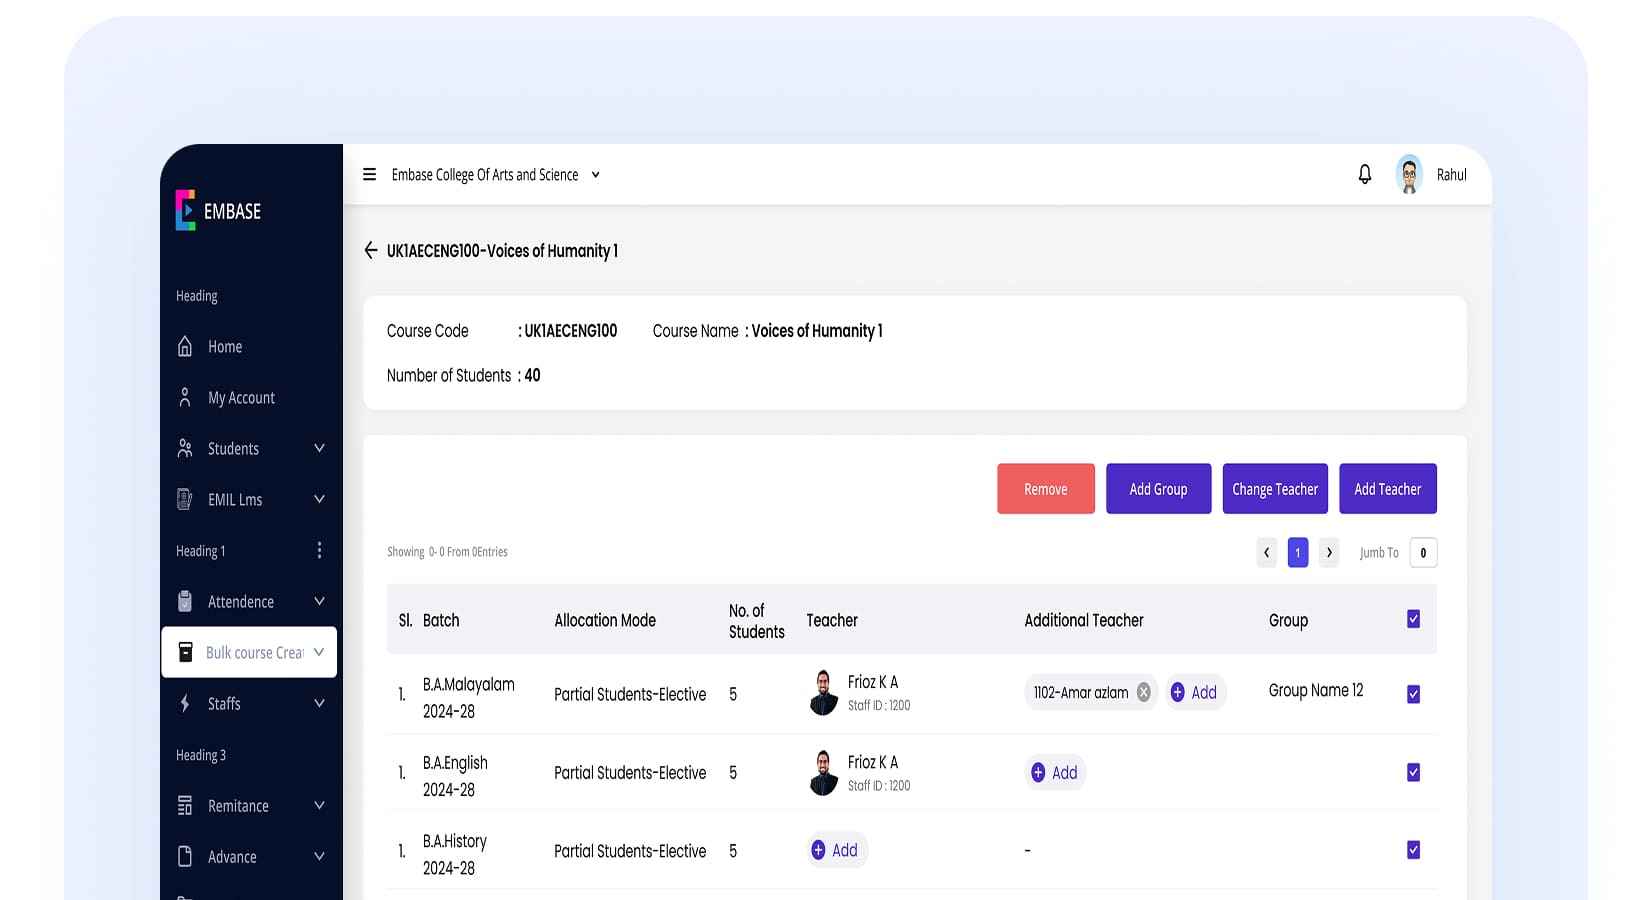The height and width of the screenshot is (900, 1652).
Task: Click Frioz K A avatar in B.A.English row
Action: (x=823, y=772)
